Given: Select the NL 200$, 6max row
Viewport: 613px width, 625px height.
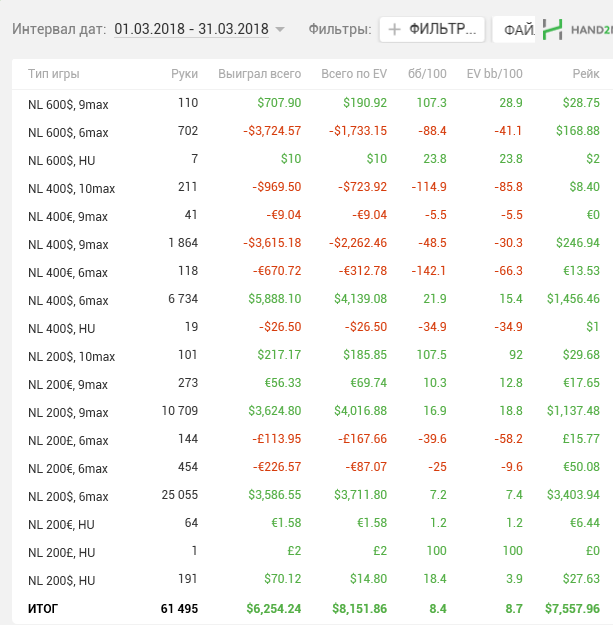Looking at the screenshot, I should coord(68,496).
